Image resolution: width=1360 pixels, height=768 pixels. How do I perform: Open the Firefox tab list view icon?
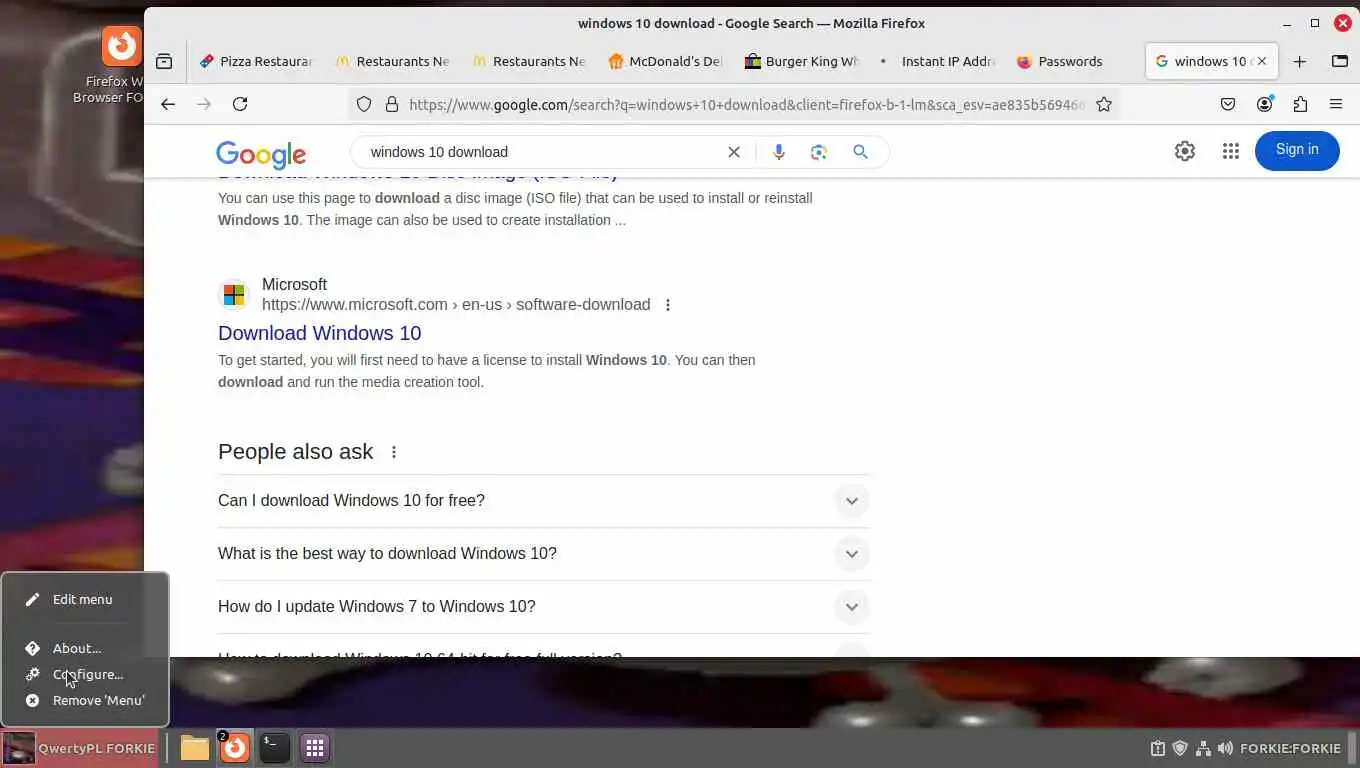pos(164,61)
